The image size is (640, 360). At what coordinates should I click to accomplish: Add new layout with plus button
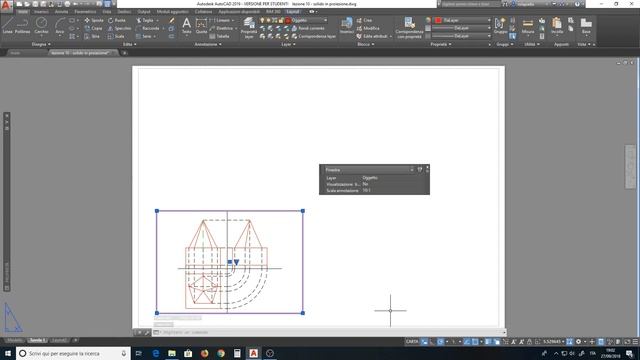click(x=76, y=340)
